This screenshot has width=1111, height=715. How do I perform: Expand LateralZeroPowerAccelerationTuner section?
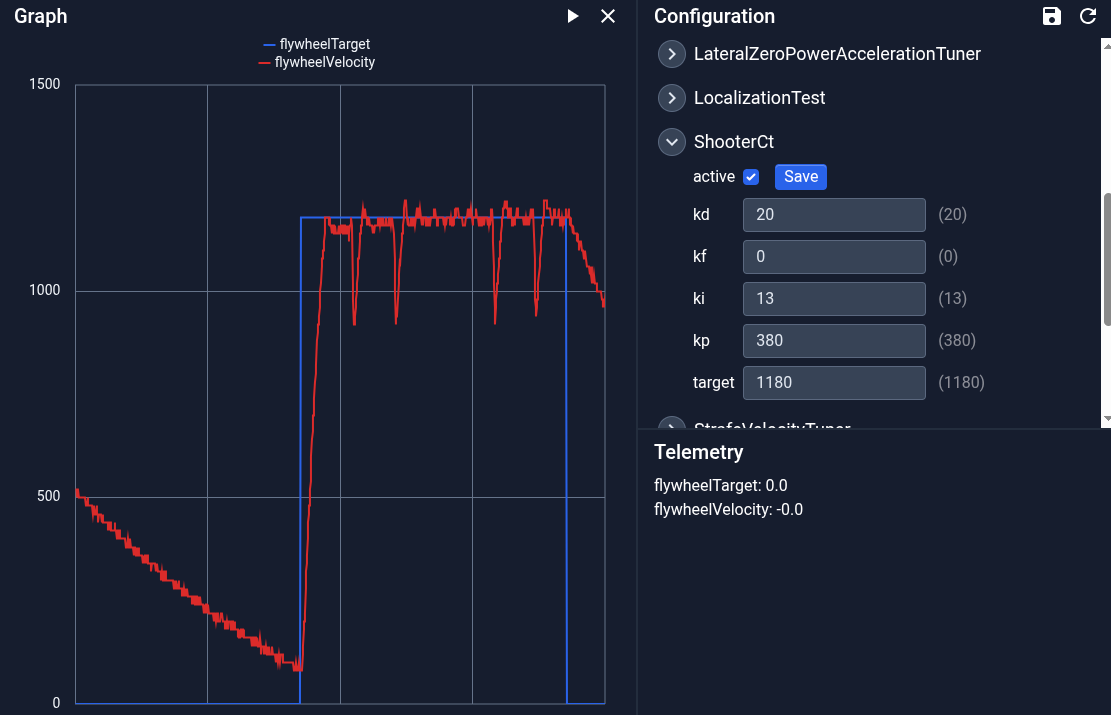[x=672, y=54]
